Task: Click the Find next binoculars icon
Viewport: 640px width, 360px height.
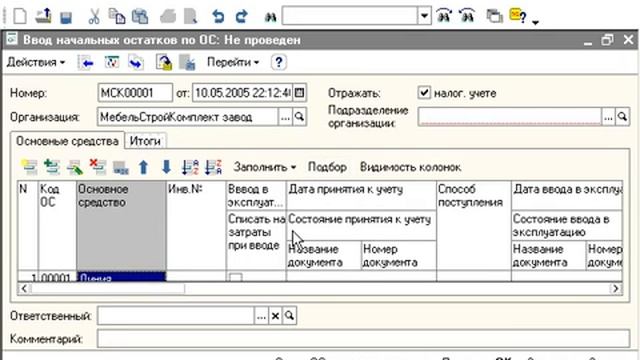Action: (444, 16)
